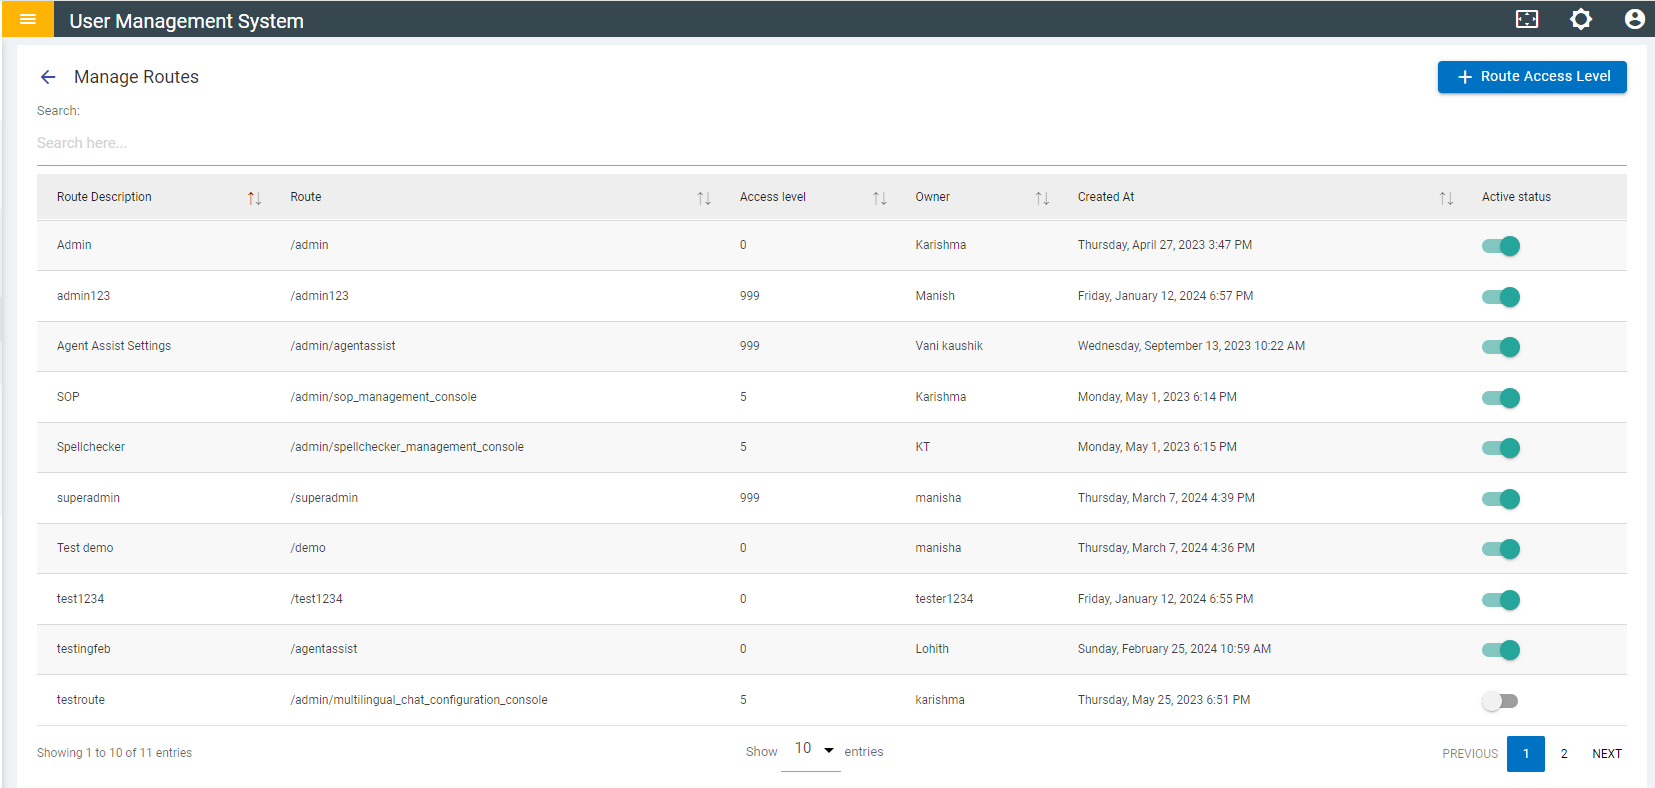Open the settings gear icon
This screenshot has width=1655, height=788.
click(x=1581, y=19)
